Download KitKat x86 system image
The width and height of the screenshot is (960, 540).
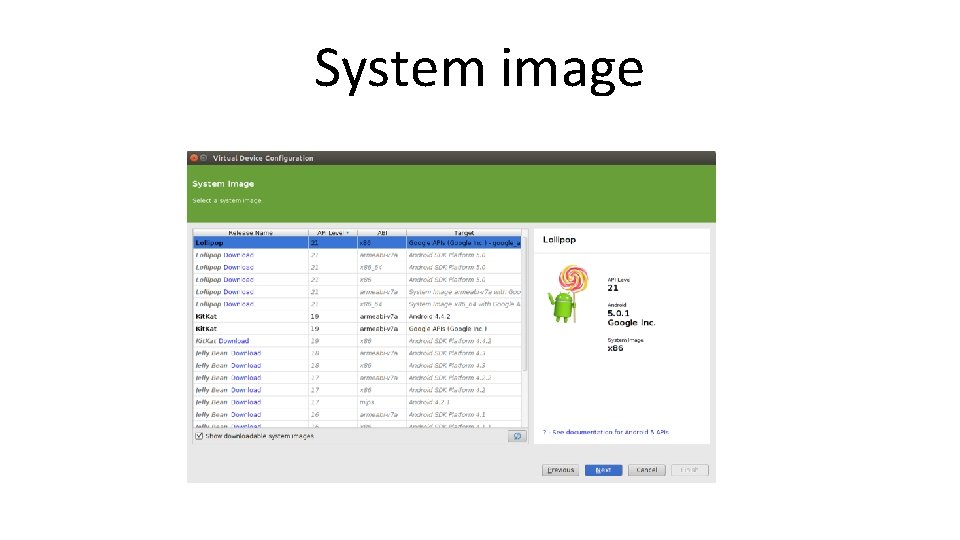coord(234,341)
